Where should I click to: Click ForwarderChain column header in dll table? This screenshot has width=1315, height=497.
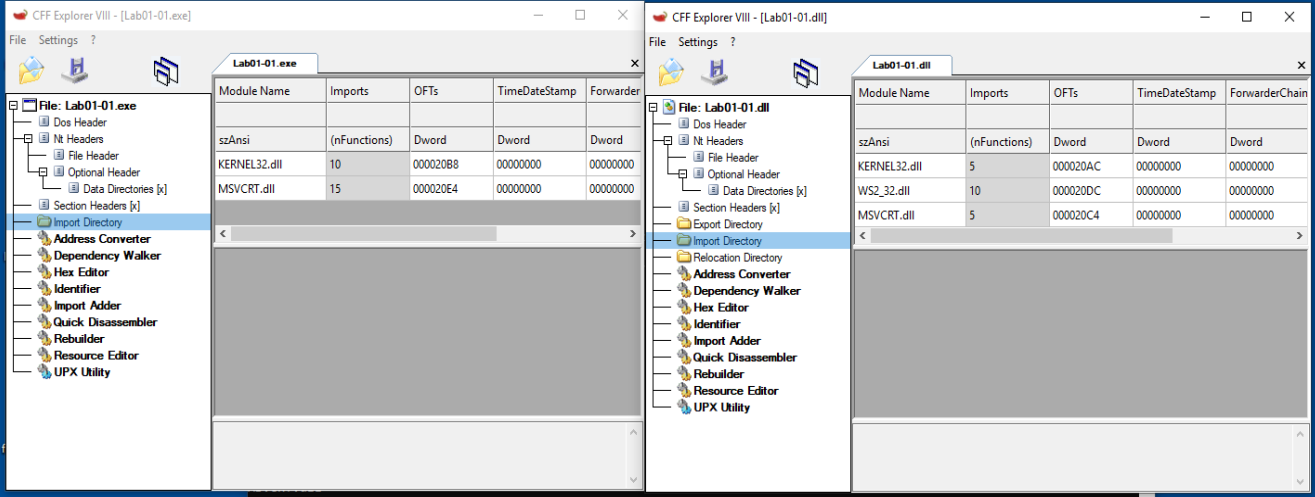click(1267, 93)
